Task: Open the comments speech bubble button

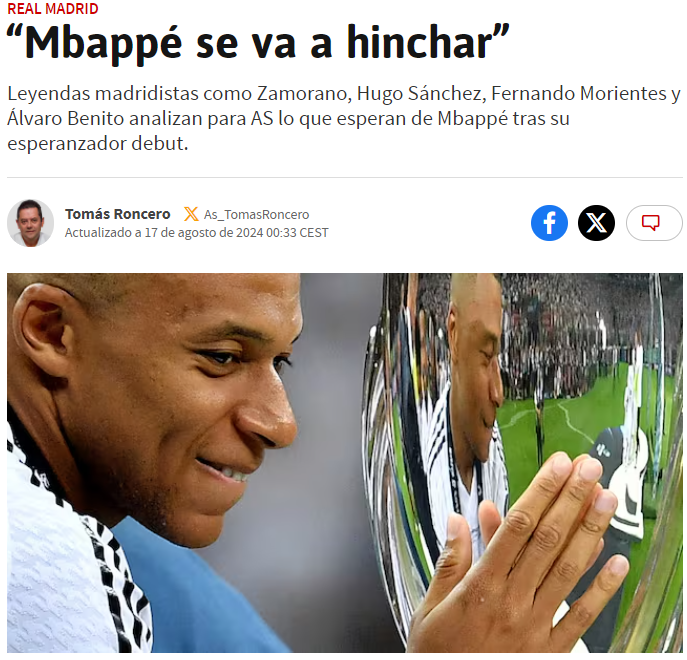Action: coord(654,223)
